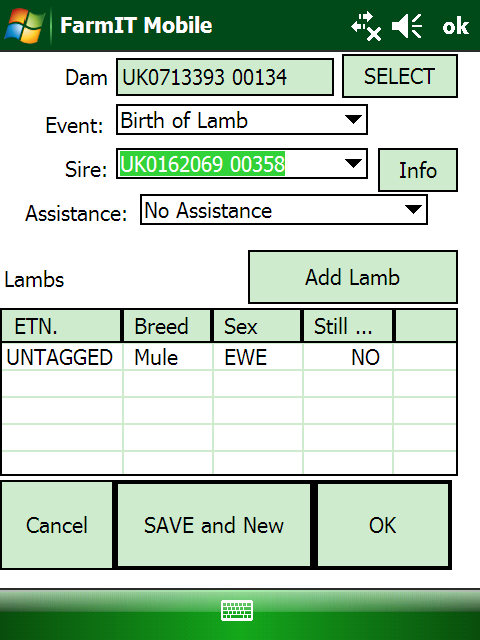Expand the Assistance dropdown list
This screenshot has width=480, height=640.
tap(284, 210)
